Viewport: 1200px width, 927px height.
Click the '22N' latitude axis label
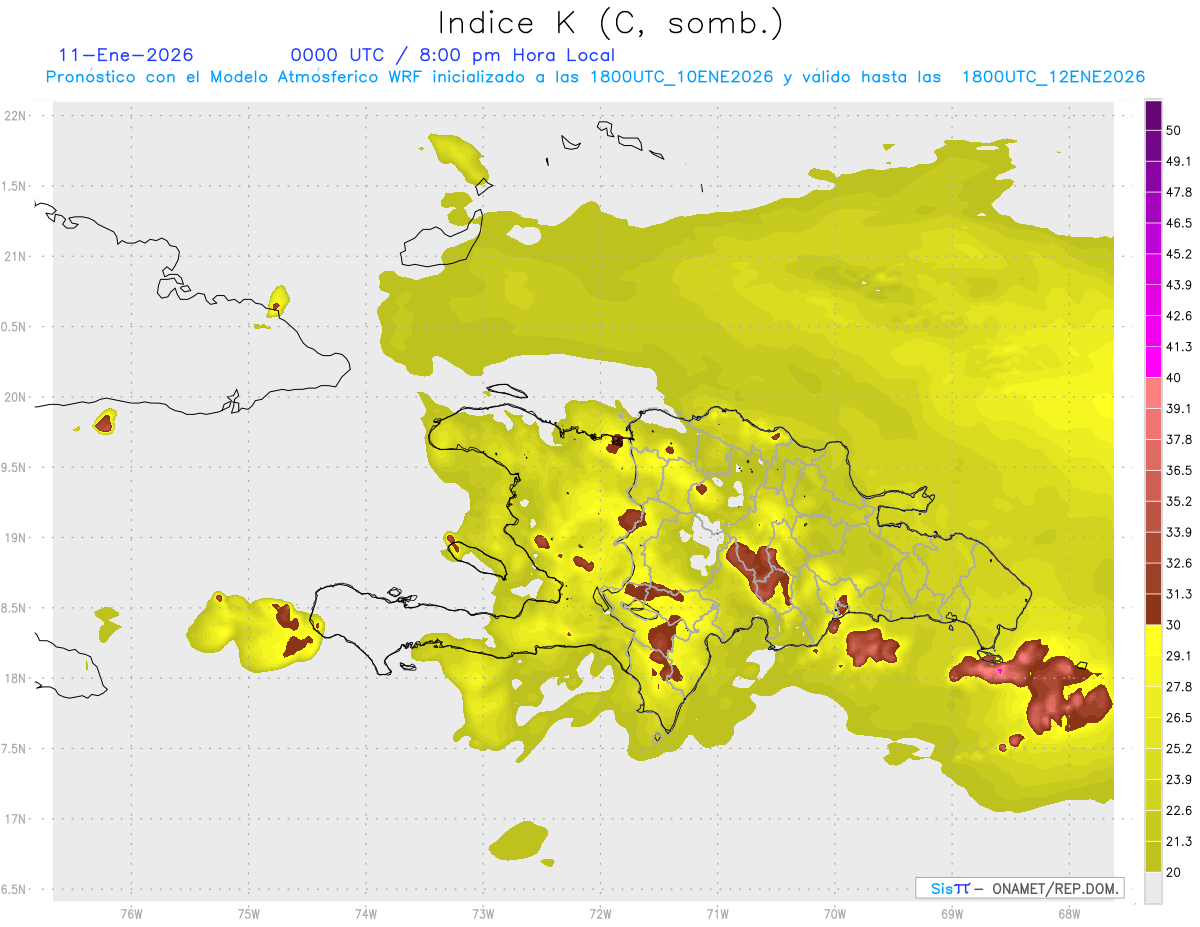15,116
